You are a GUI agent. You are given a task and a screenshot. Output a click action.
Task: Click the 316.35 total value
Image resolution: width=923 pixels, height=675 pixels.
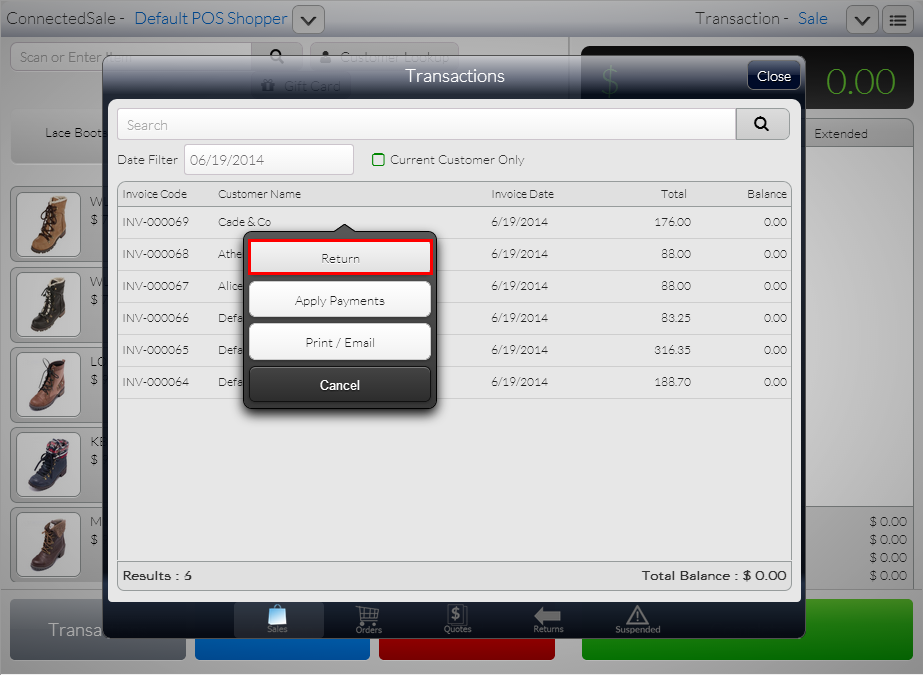point(673,350)
